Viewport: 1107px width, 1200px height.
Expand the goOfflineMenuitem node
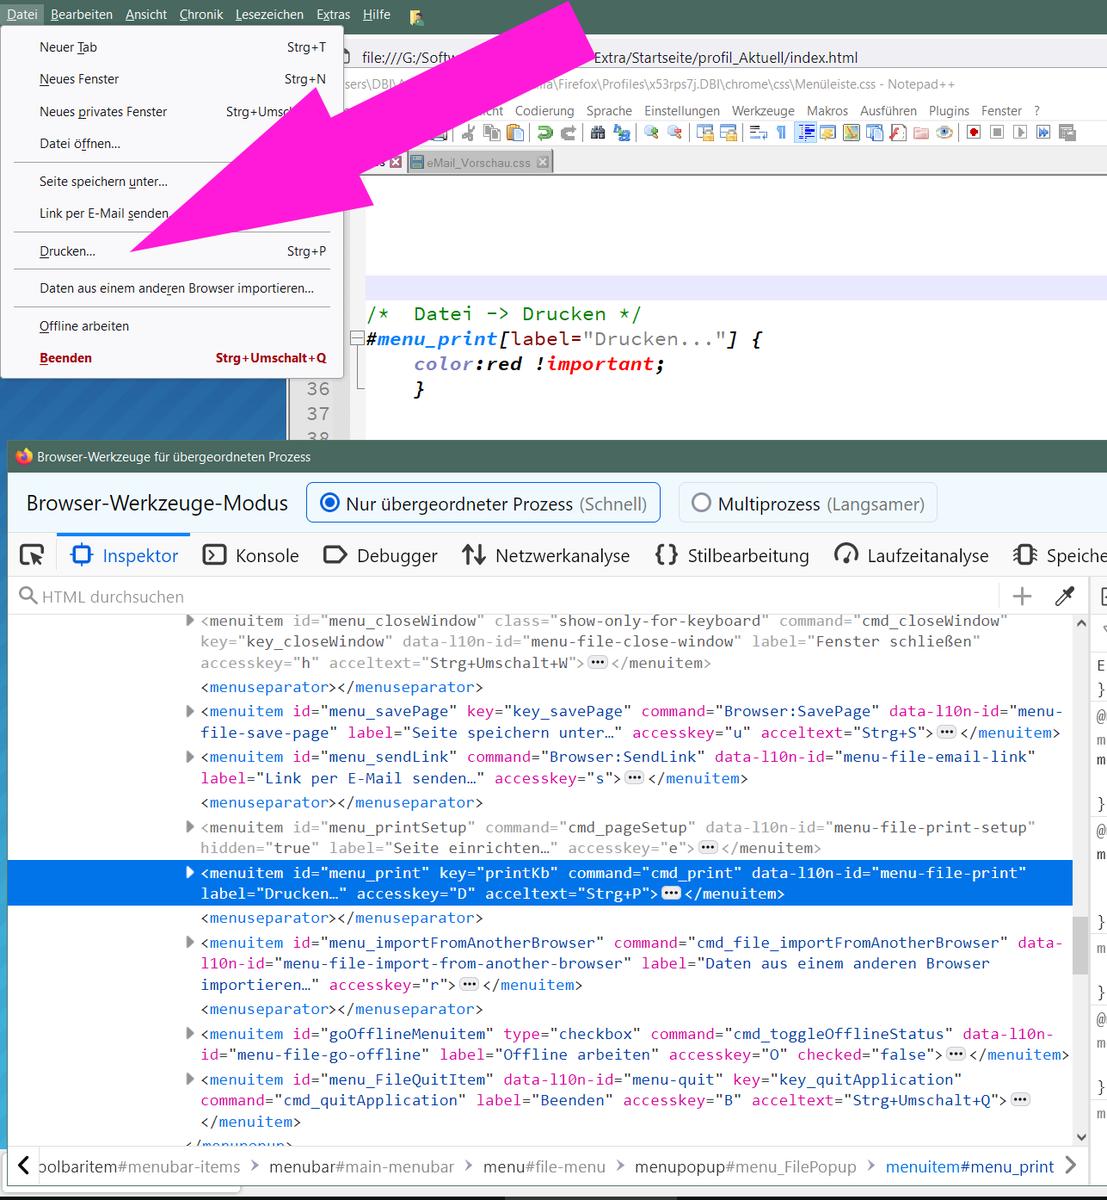[x=190, y=1034]
